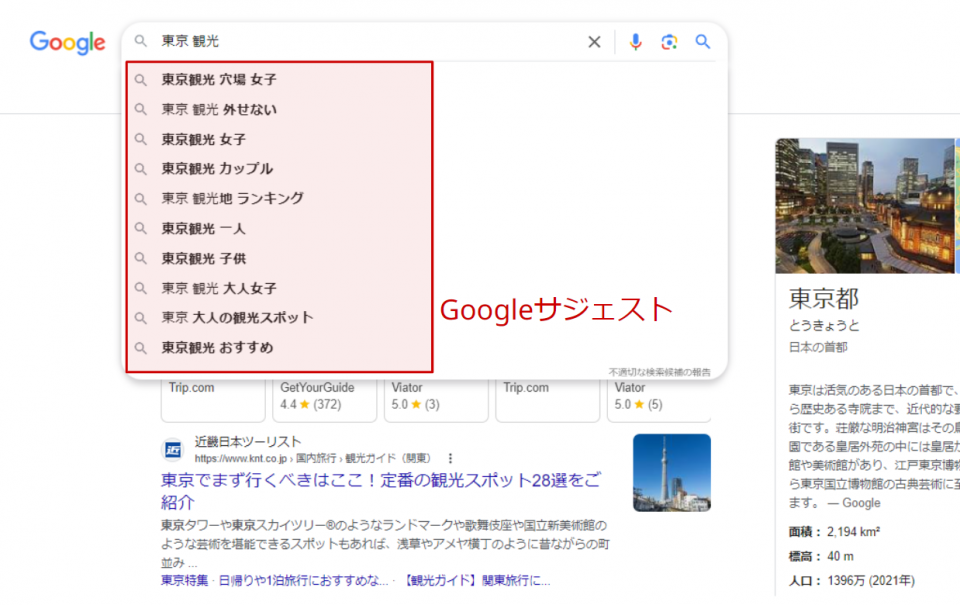Select suggestion 東京観光 穴場 女子

point(219,79)
